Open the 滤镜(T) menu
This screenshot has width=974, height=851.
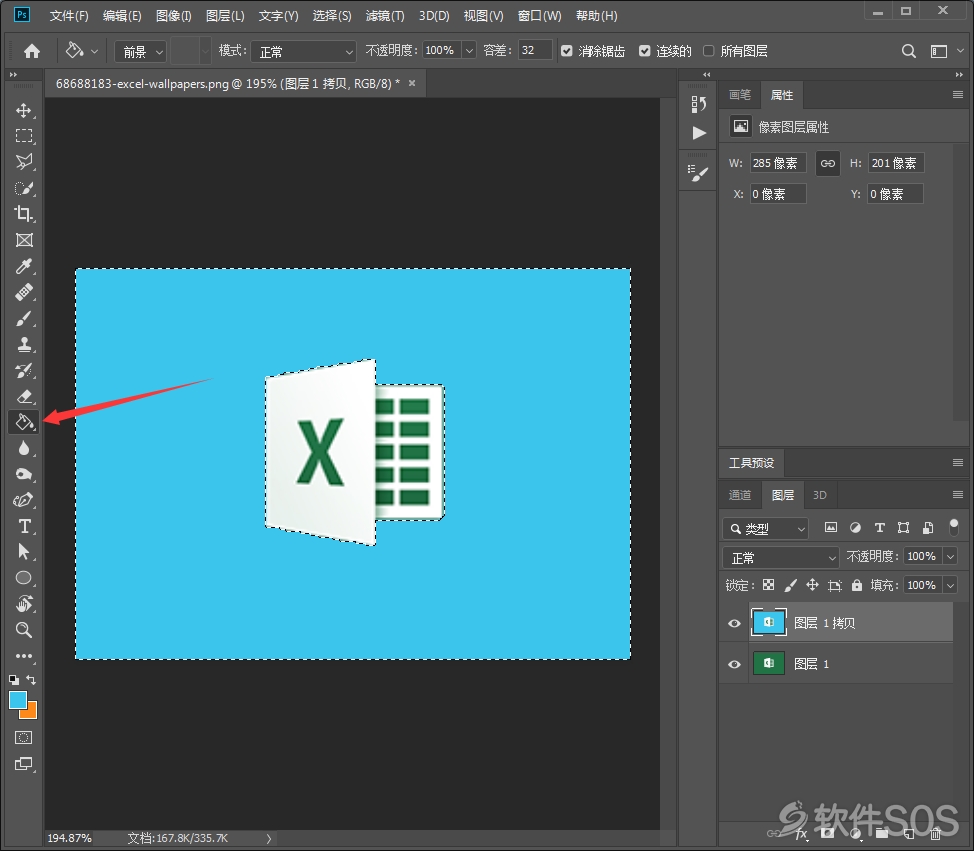point(385,16)
